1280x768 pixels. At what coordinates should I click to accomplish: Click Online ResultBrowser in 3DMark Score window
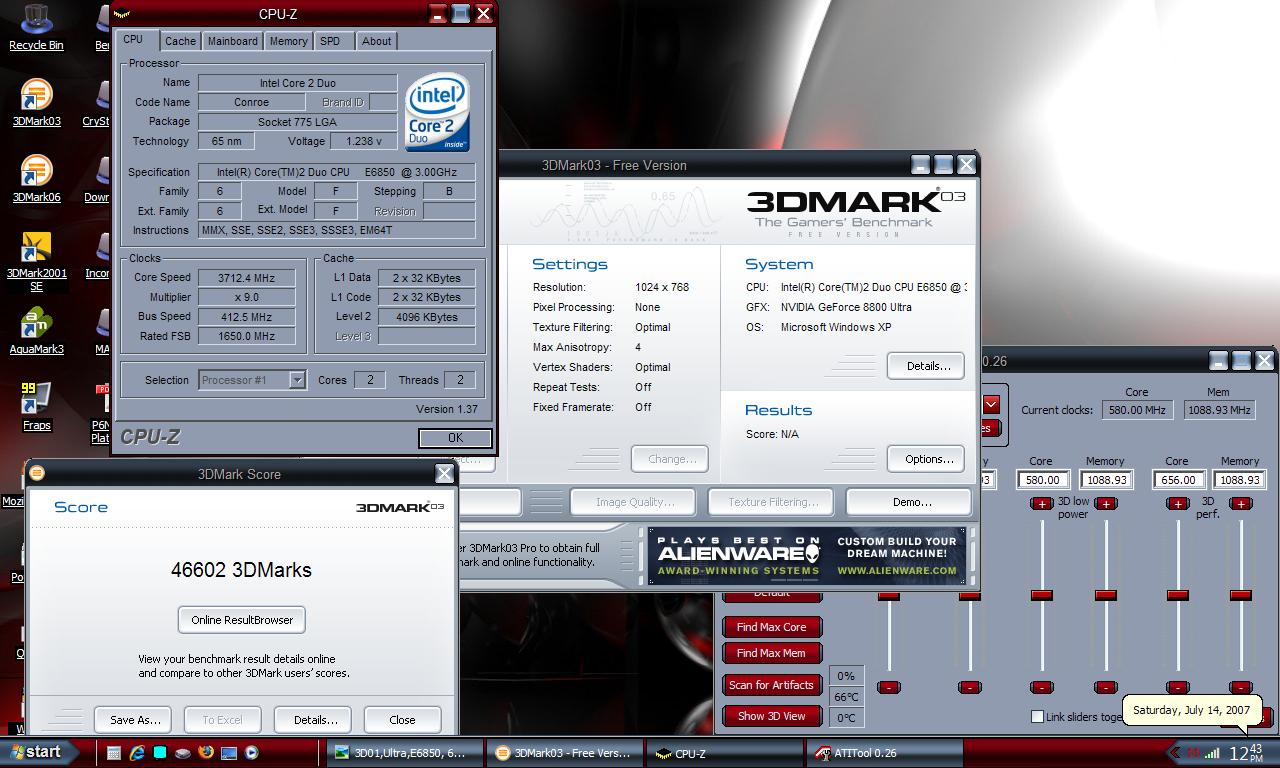[242, 620]
